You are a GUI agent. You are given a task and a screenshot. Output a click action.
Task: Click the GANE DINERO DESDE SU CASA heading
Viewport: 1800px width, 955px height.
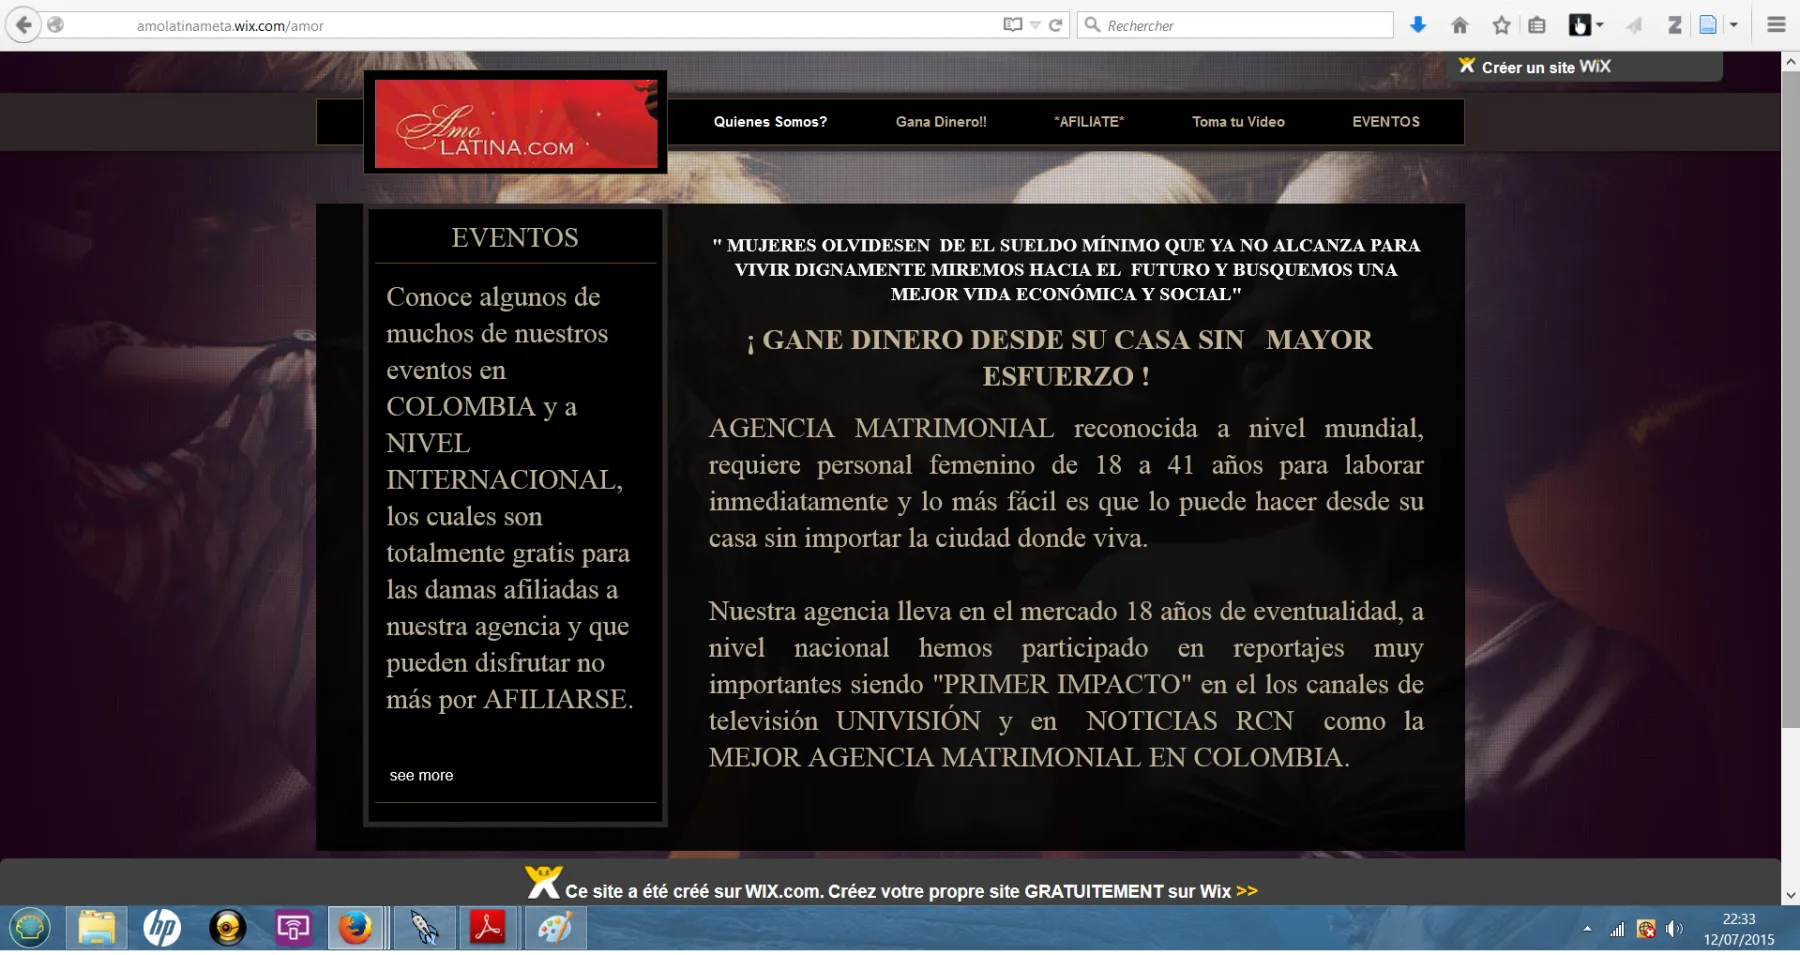pos(1060,358)
